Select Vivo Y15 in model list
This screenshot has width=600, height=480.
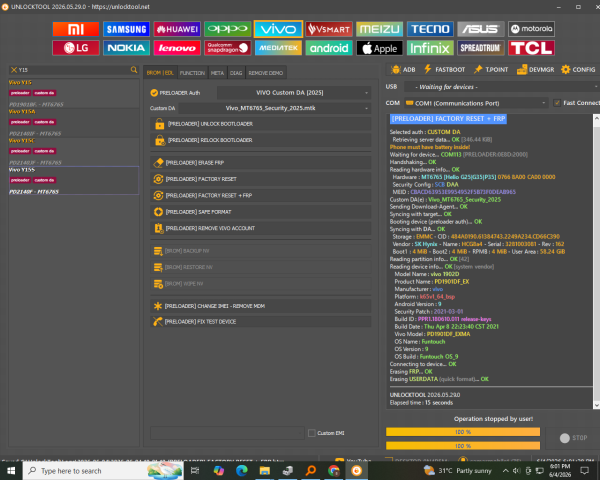point(74,93)
